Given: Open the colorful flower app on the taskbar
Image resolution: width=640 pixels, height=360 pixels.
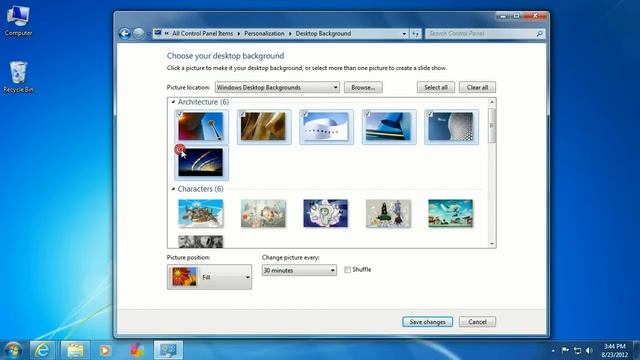Looking at the screenshot, I should click(x=137, y=350).
